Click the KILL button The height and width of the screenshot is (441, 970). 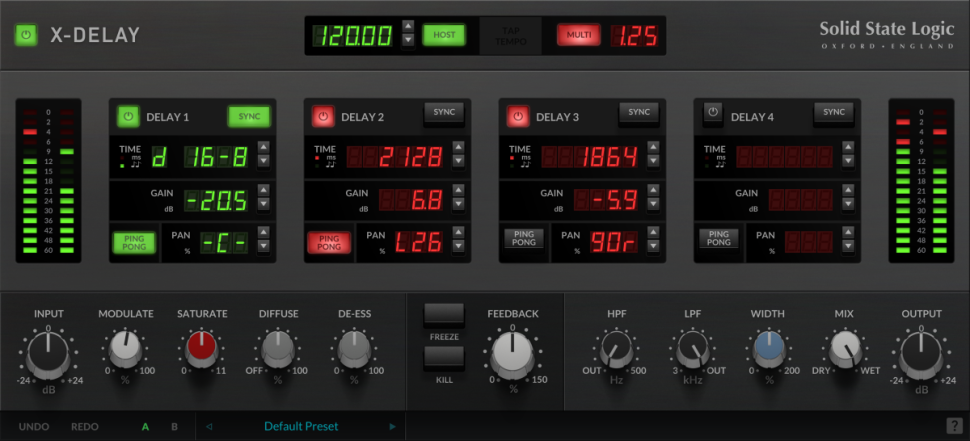[444, 359]
